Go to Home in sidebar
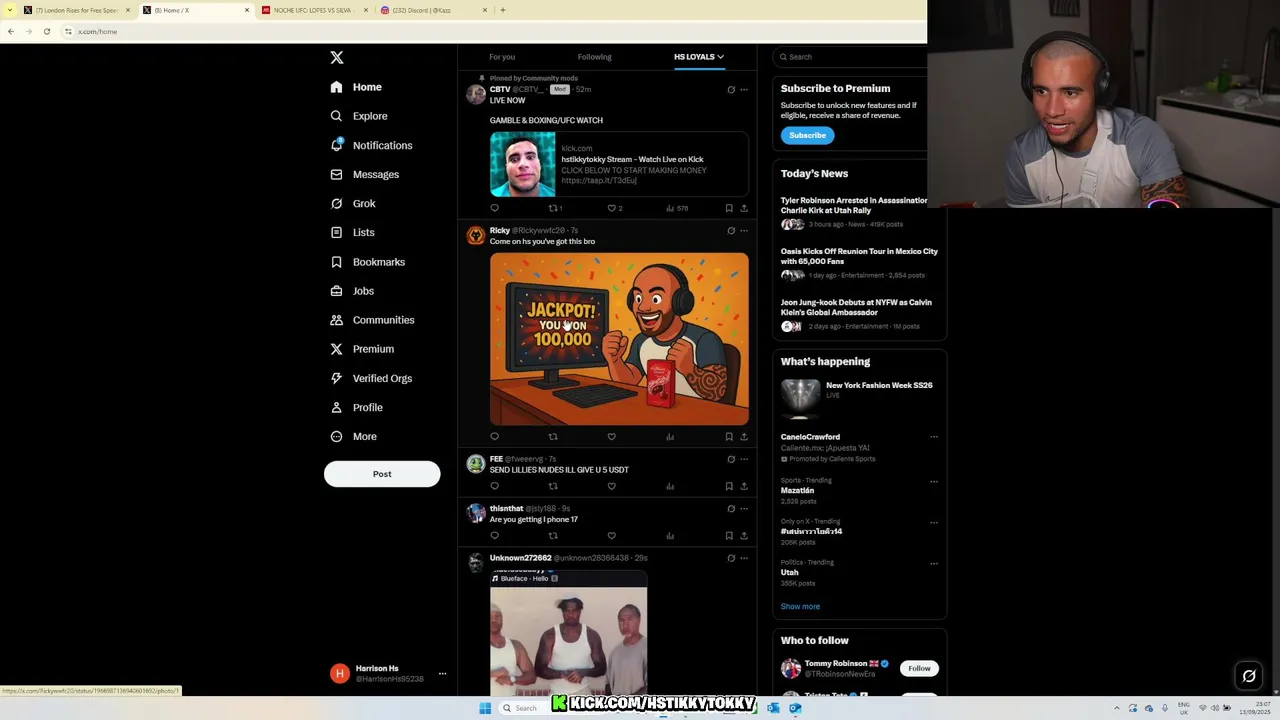 [357, 87]
